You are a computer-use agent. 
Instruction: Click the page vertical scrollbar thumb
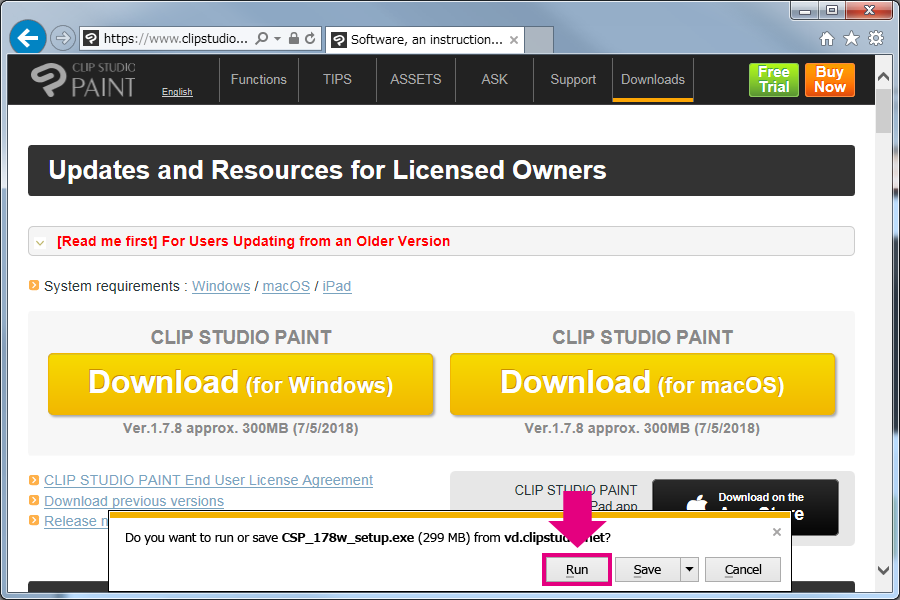coord(883,110)
